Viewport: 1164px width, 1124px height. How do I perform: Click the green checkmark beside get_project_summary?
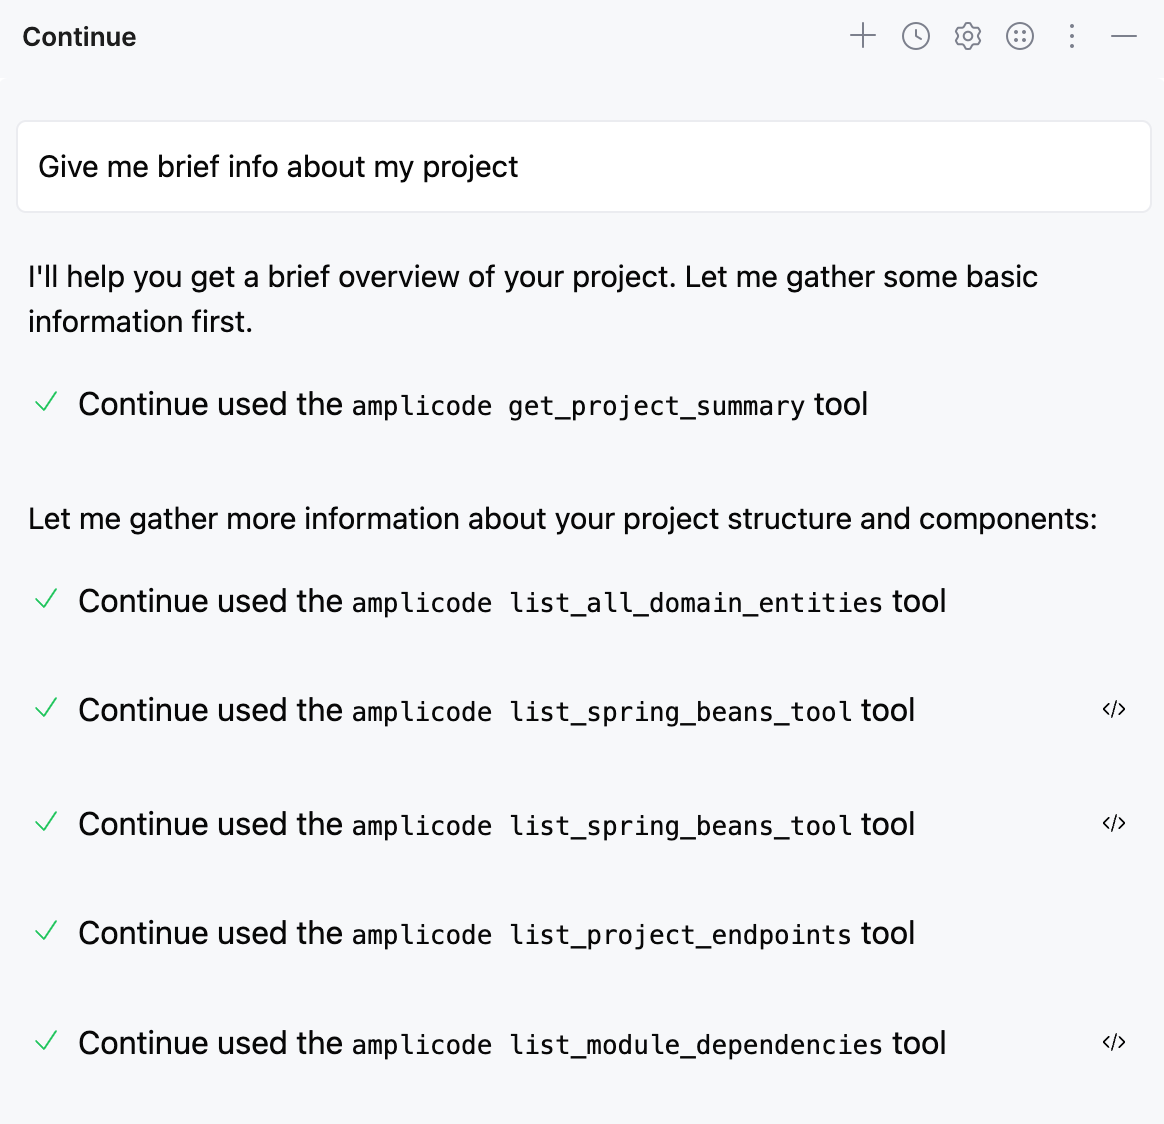point(46,403)
